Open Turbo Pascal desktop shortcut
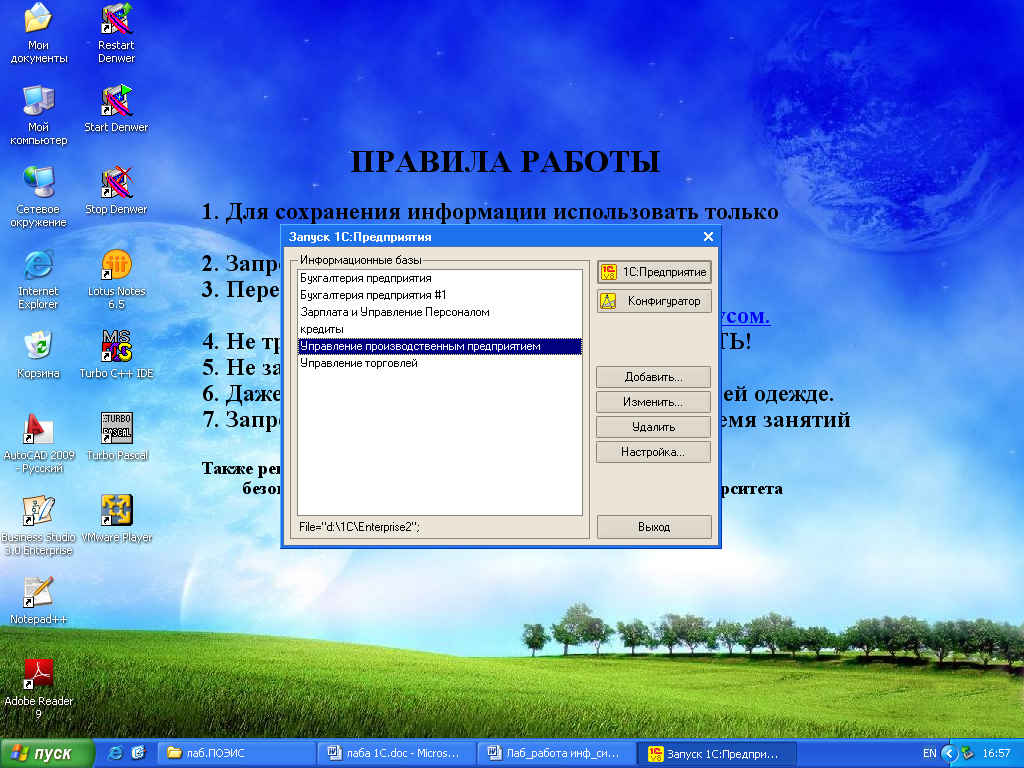1024x768 pixels. tap(117, 430)
